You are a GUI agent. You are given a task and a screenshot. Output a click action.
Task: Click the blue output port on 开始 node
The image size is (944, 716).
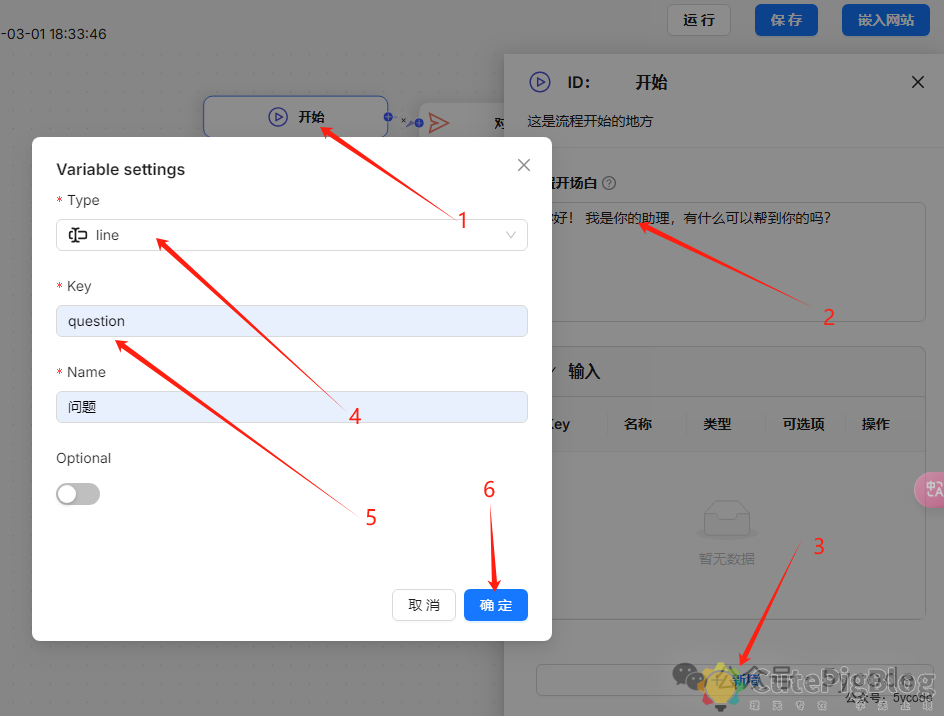(388, 117)
